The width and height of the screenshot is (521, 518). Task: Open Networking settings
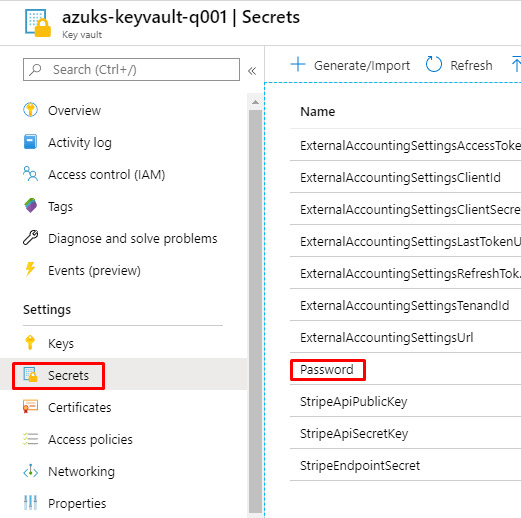[81, 472]
